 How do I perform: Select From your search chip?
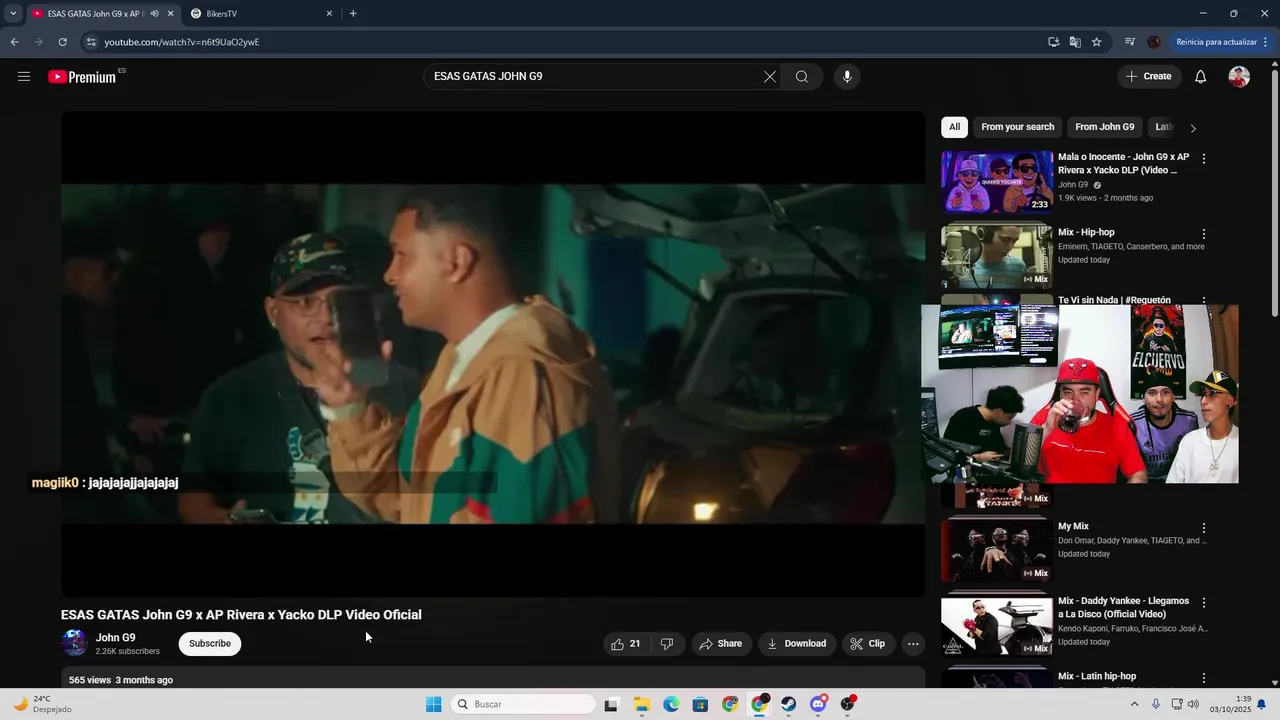tap(1018, 127)
